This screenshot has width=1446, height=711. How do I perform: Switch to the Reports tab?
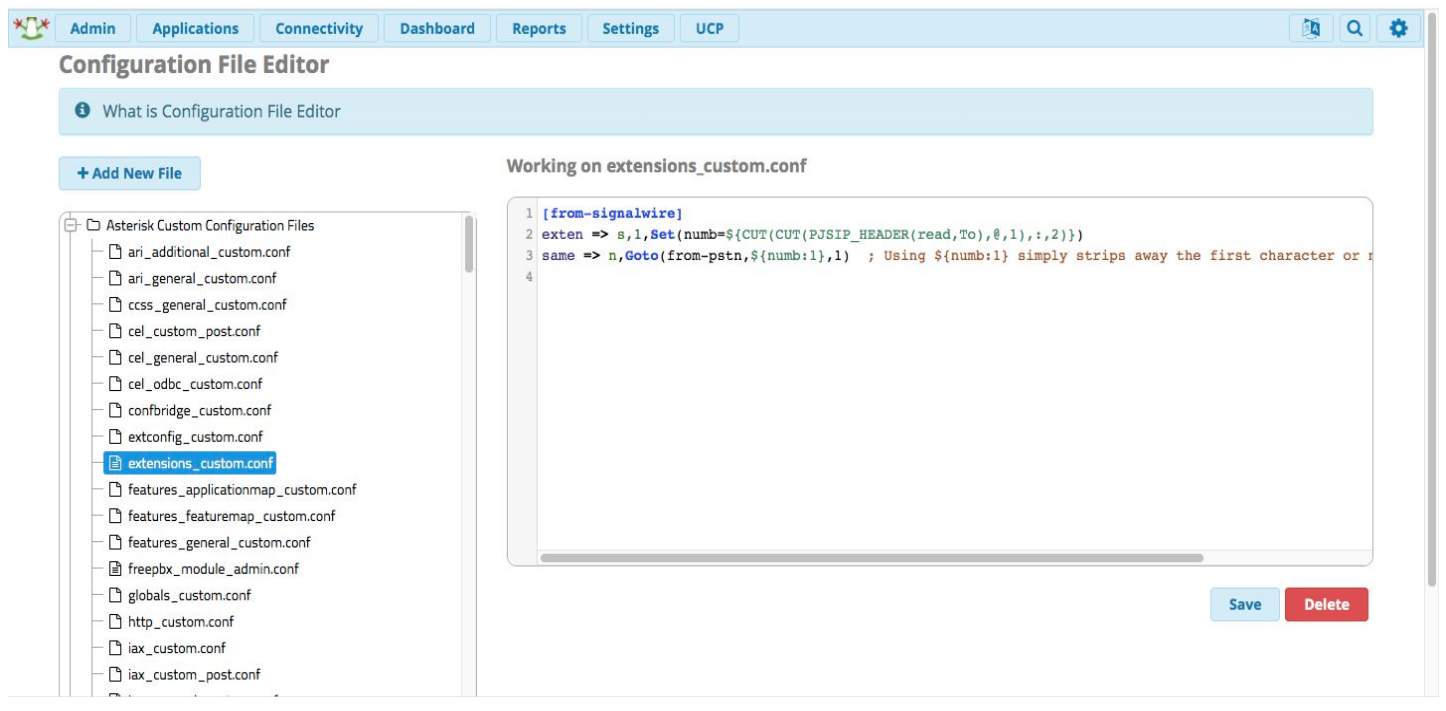[538, 27]
